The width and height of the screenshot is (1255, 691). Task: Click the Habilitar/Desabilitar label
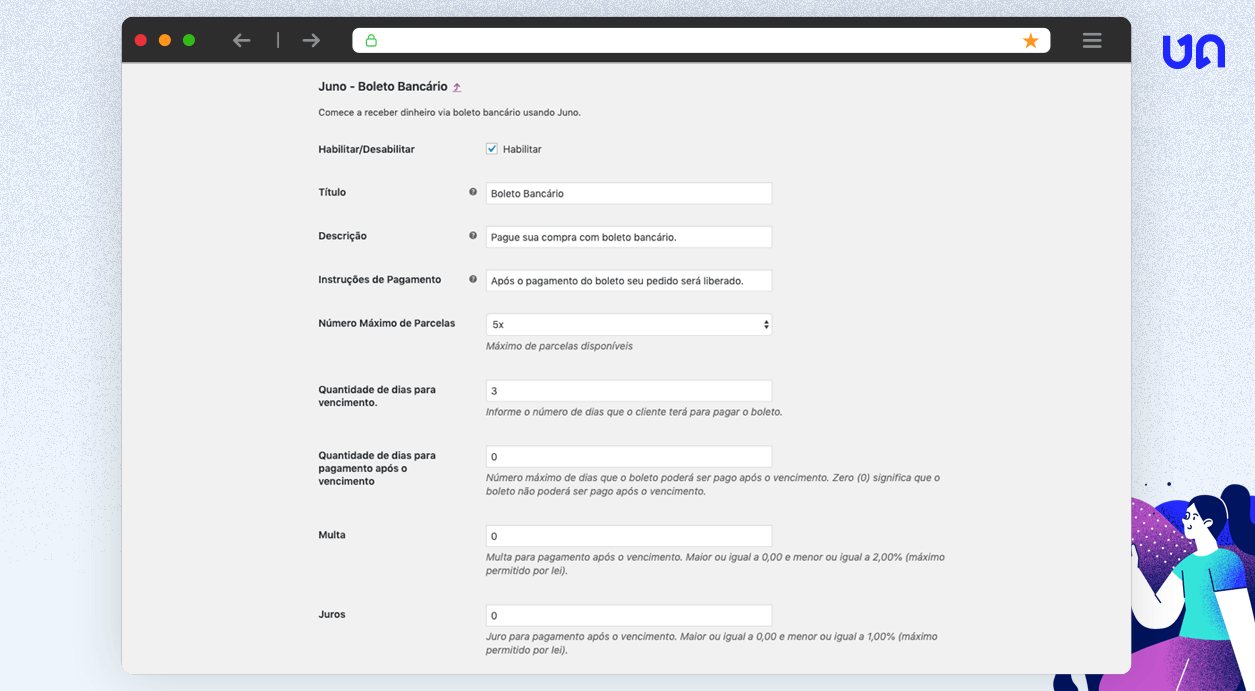point(366,149)
